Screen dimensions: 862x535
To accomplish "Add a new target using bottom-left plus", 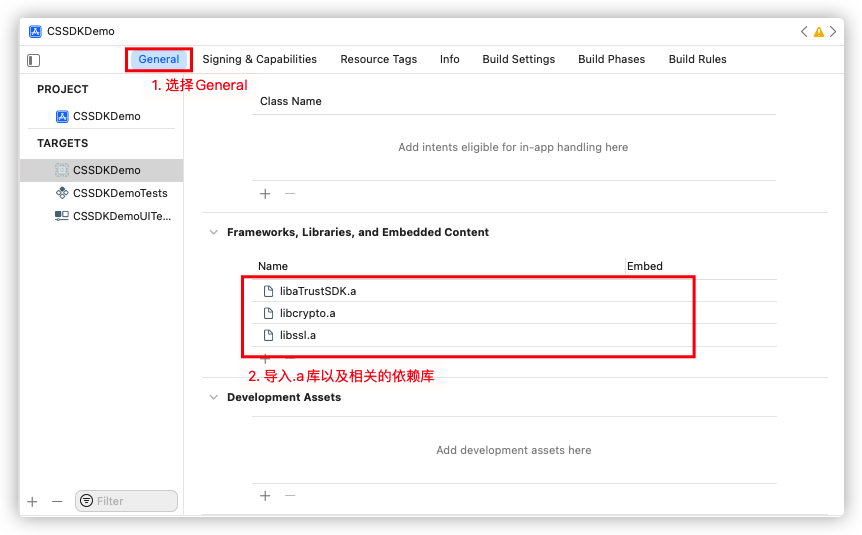I will [32, 501].
